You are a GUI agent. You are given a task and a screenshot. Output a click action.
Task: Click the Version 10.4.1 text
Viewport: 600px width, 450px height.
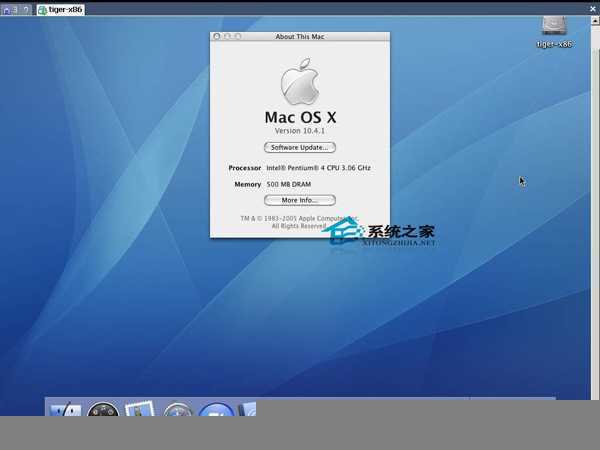[x=300, y=131]
